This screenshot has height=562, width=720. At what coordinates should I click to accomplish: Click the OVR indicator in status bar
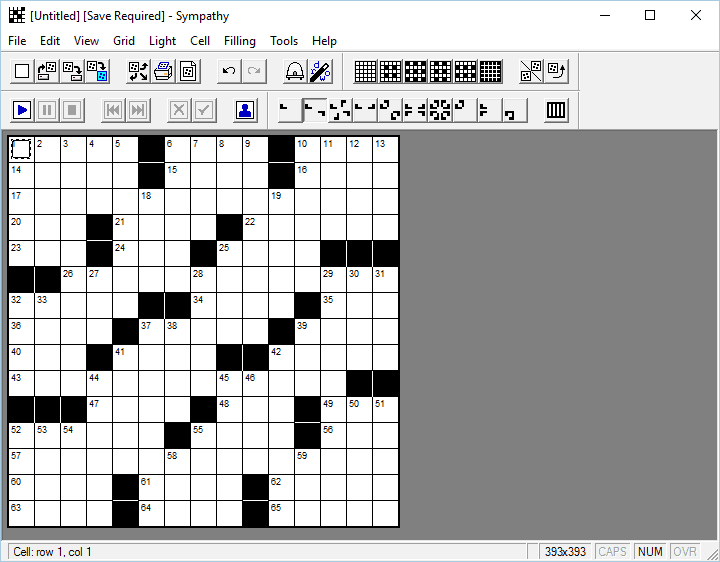click(x=685, y=552)
